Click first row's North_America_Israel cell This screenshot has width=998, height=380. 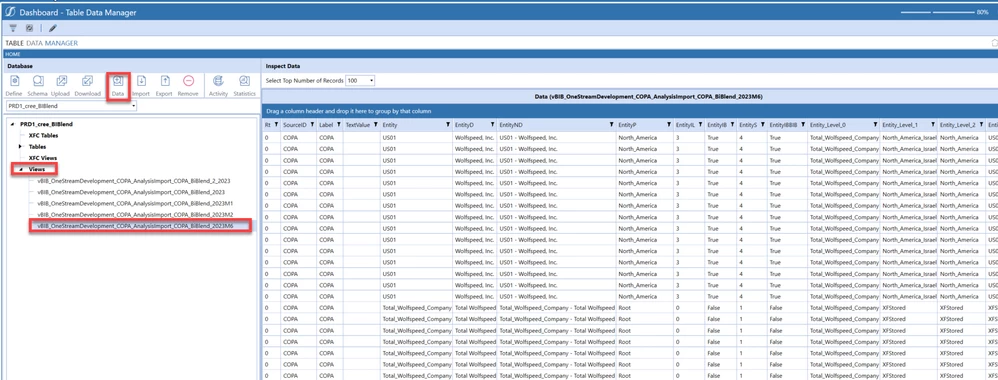[908, 137]
